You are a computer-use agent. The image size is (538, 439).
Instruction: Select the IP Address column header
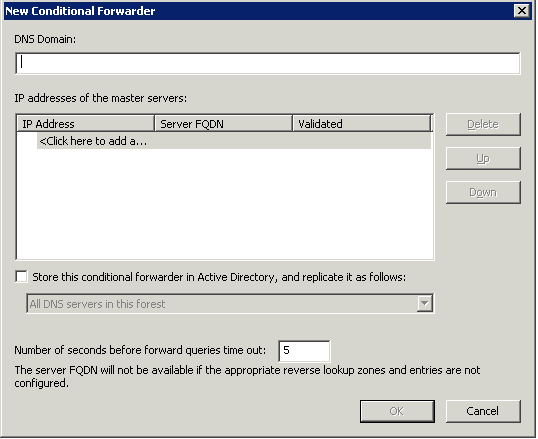click(x=85, y=124)
